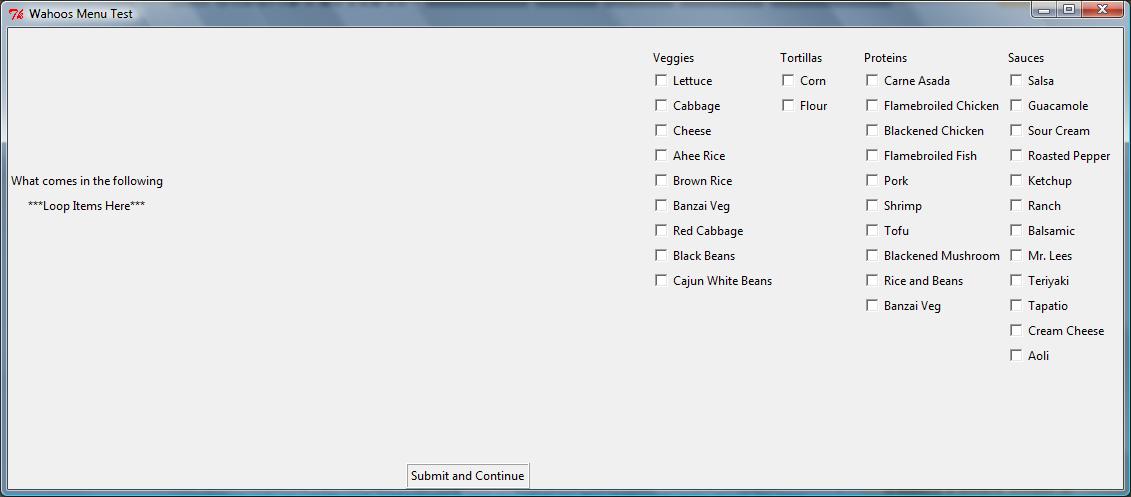Check Brown Rice
This screenshot has width=1131, height=497.
click(661, 180)
